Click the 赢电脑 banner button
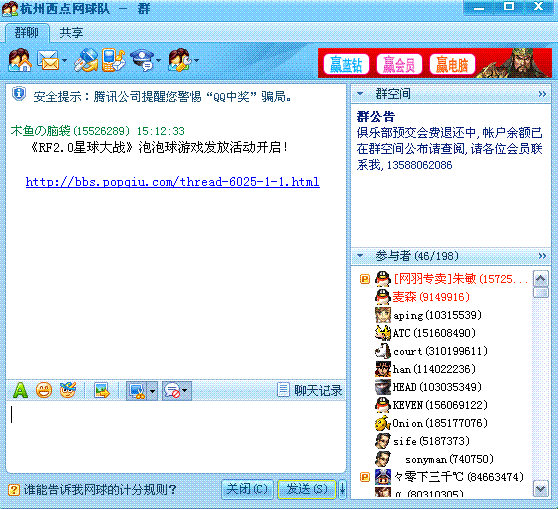Image resolution: width=558 pixels, height=509 pixels. (x=452, y=64)
